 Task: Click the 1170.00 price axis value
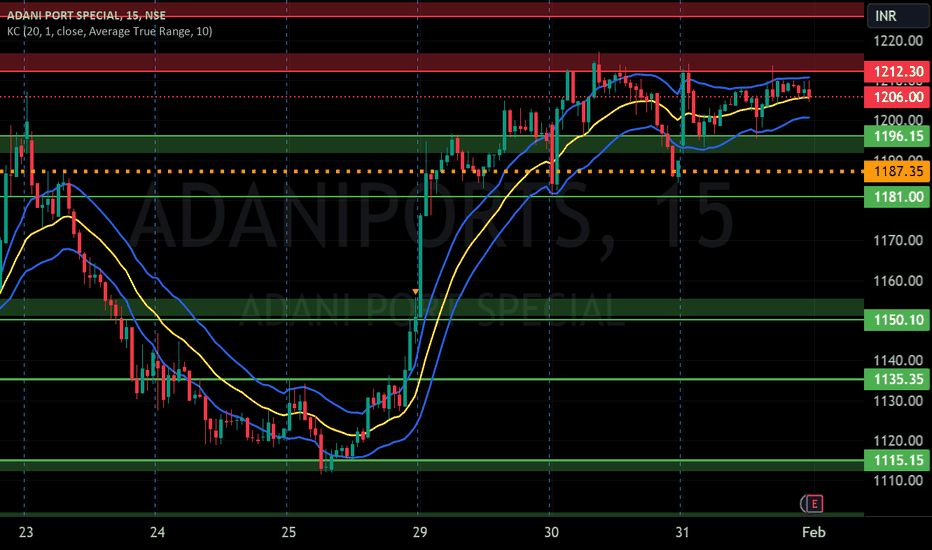tap(898, 240)
